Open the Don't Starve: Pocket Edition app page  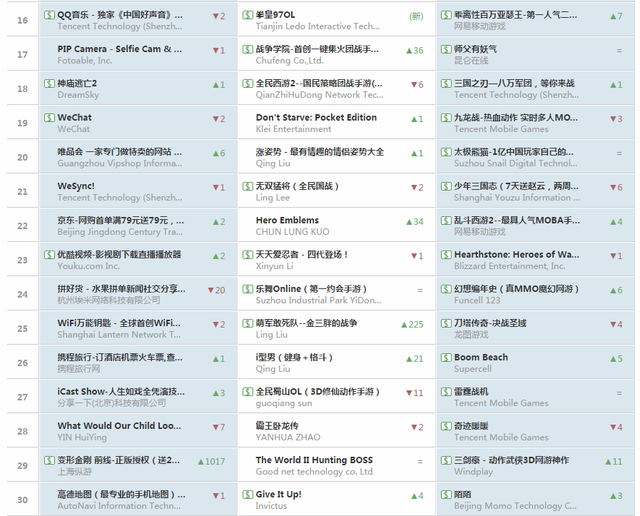[x=316, y=117]
